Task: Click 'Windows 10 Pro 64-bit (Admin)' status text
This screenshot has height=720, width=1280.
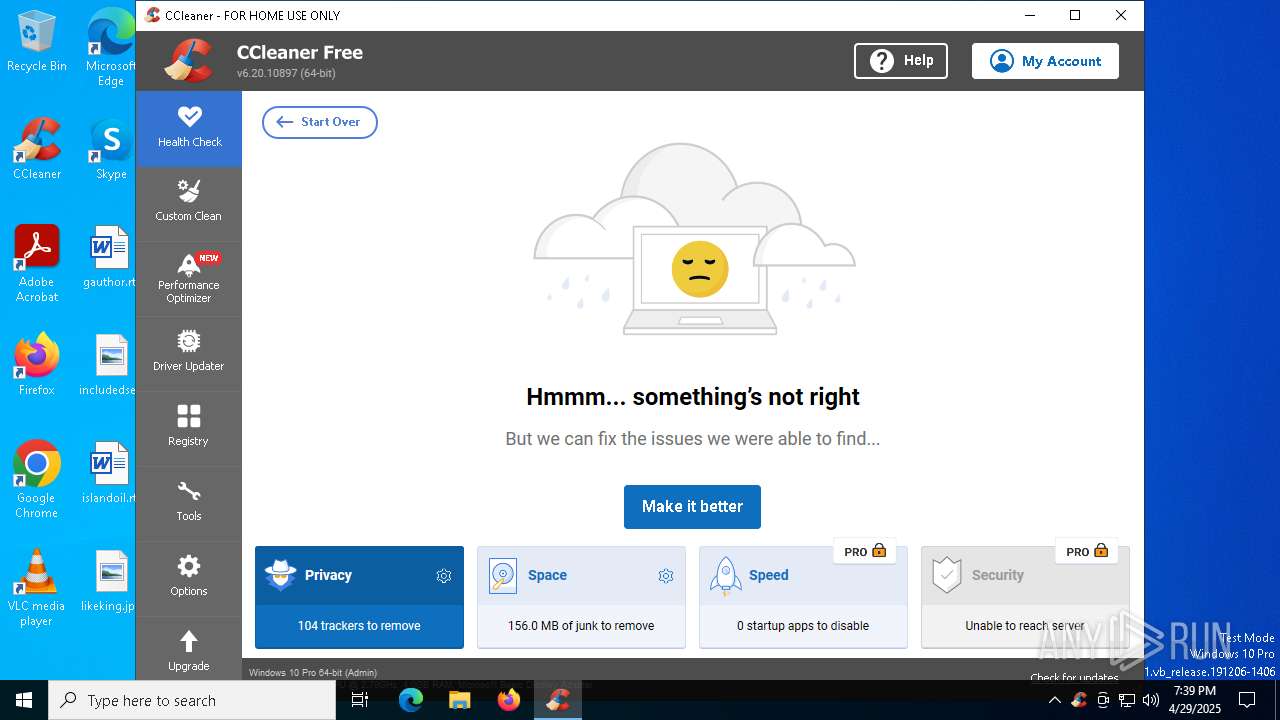Action: pyautogui.click(x=313, y=673)
